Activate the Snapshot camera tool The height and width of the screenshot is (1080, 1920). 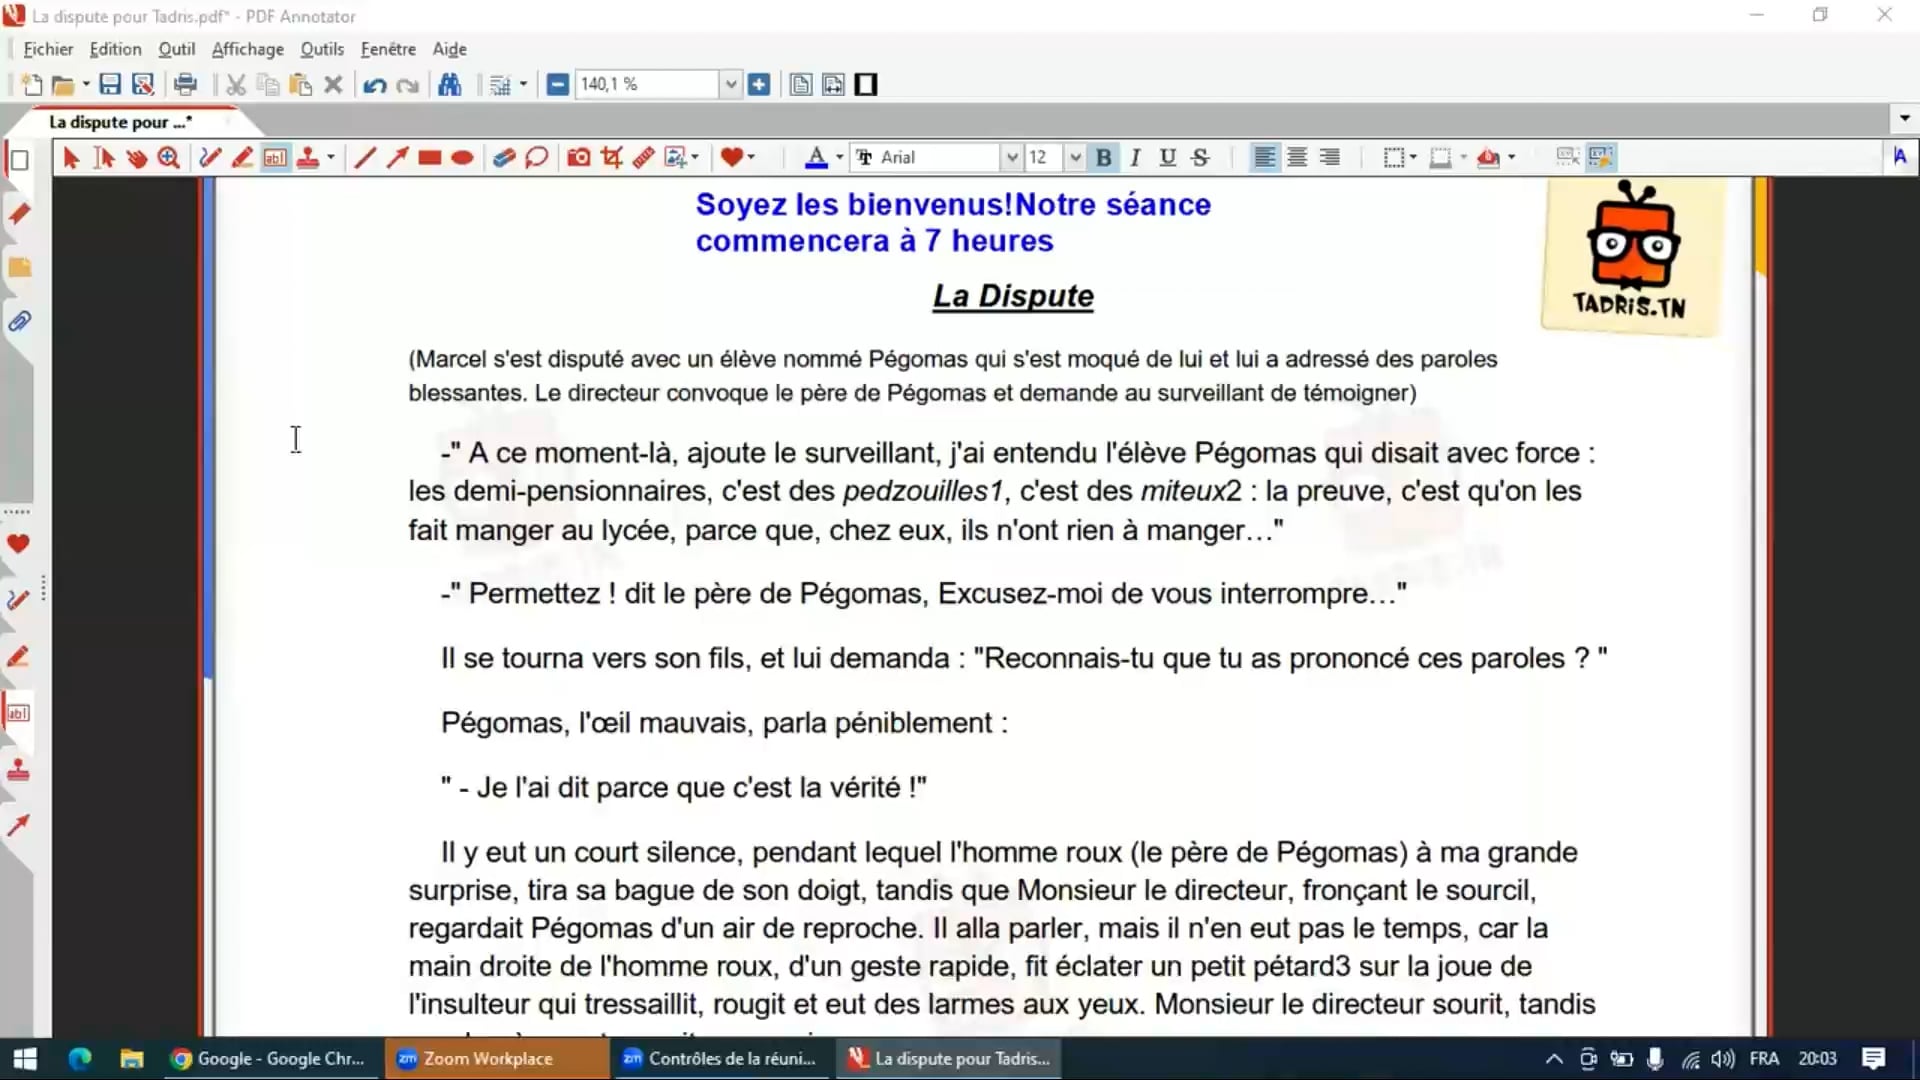coord(578,157)
